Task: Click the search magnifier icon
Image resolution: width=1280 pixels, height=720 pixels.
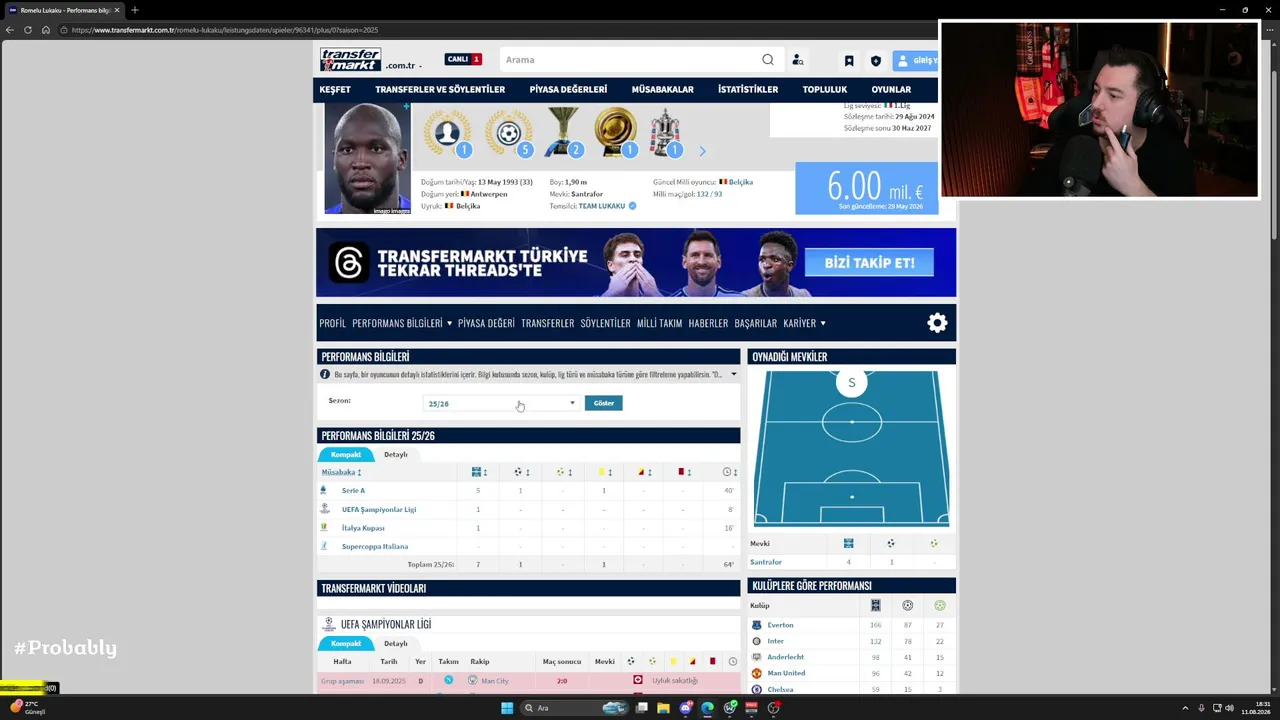Action: (x=768, y=60)
